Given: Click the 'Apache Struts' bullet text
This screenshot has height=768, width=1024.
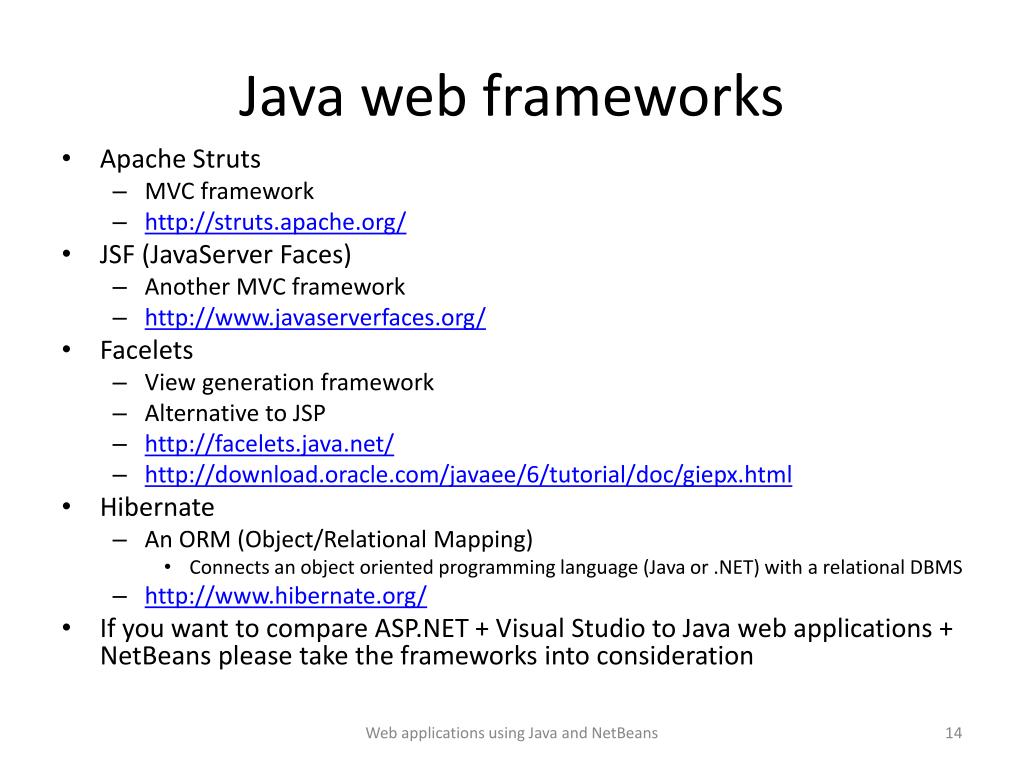Looking at the screenshot, I should point(180,159).
